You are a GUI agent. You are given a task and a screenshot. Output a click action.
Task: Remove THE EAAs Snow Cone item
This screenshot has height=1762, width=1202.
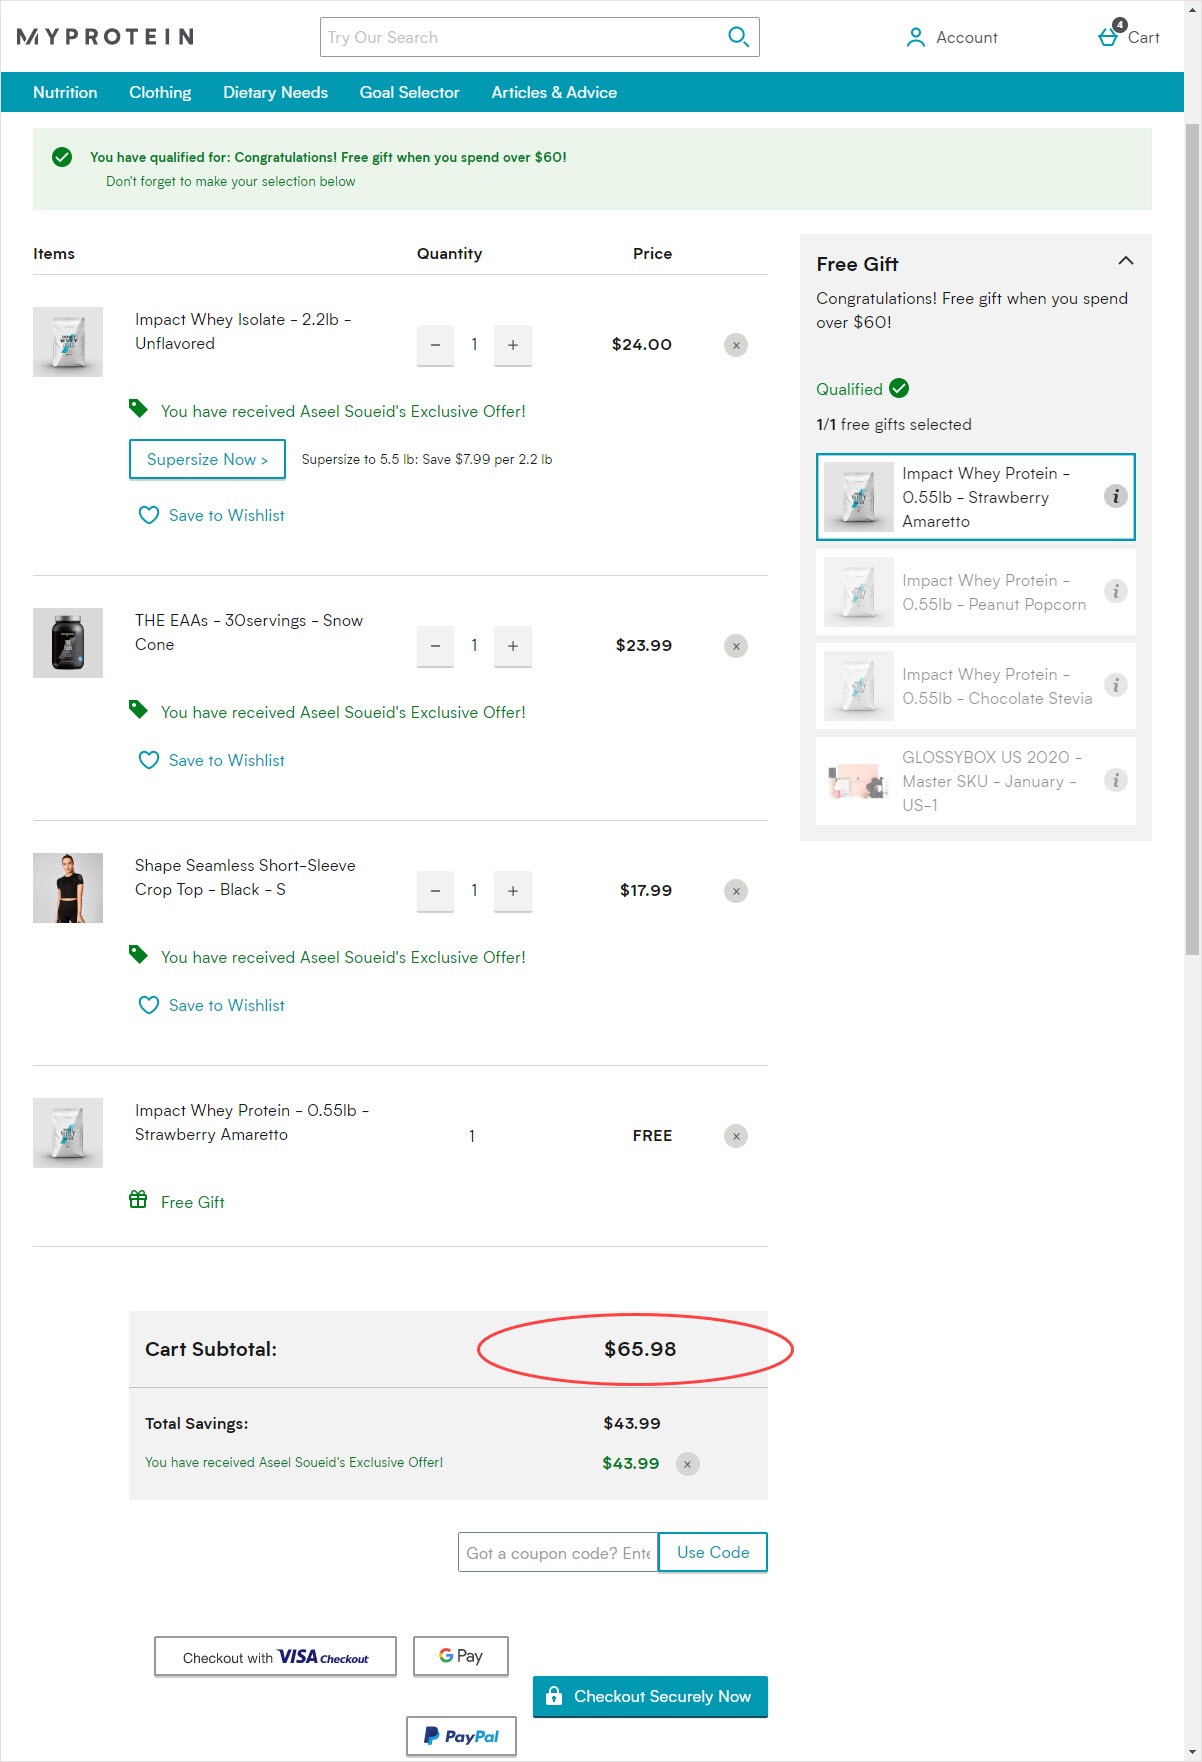point(736,646)
